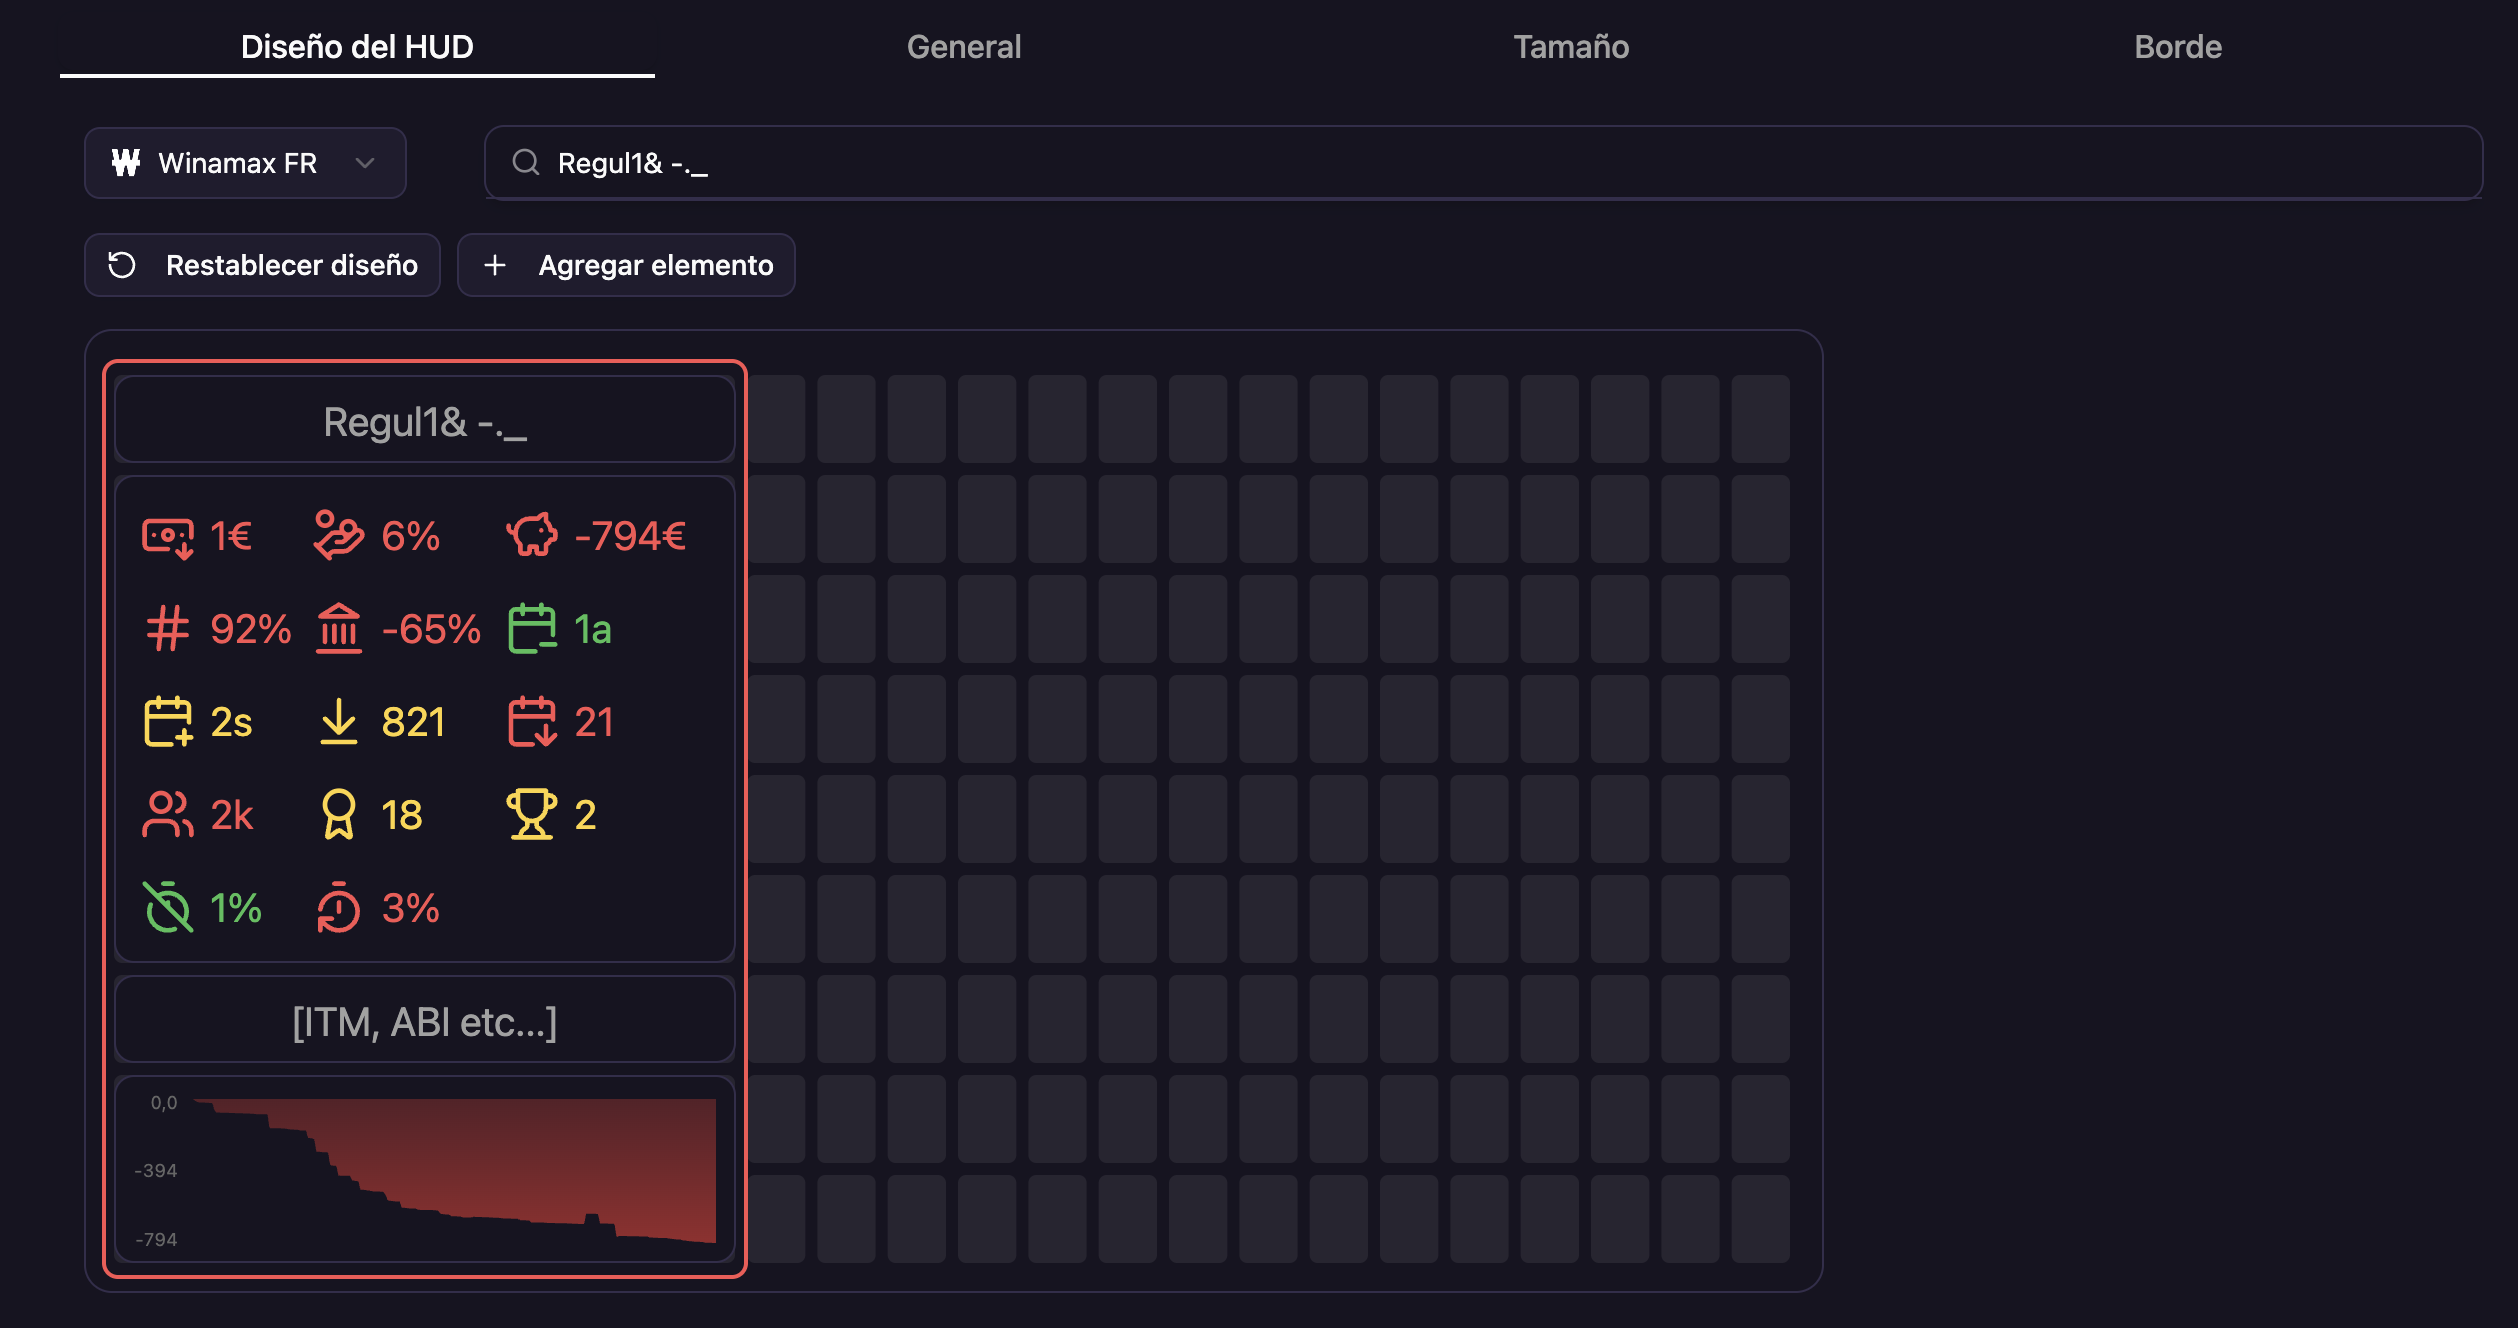Click the 1a value text
2518x1328 pixels.
pos(593,630)
